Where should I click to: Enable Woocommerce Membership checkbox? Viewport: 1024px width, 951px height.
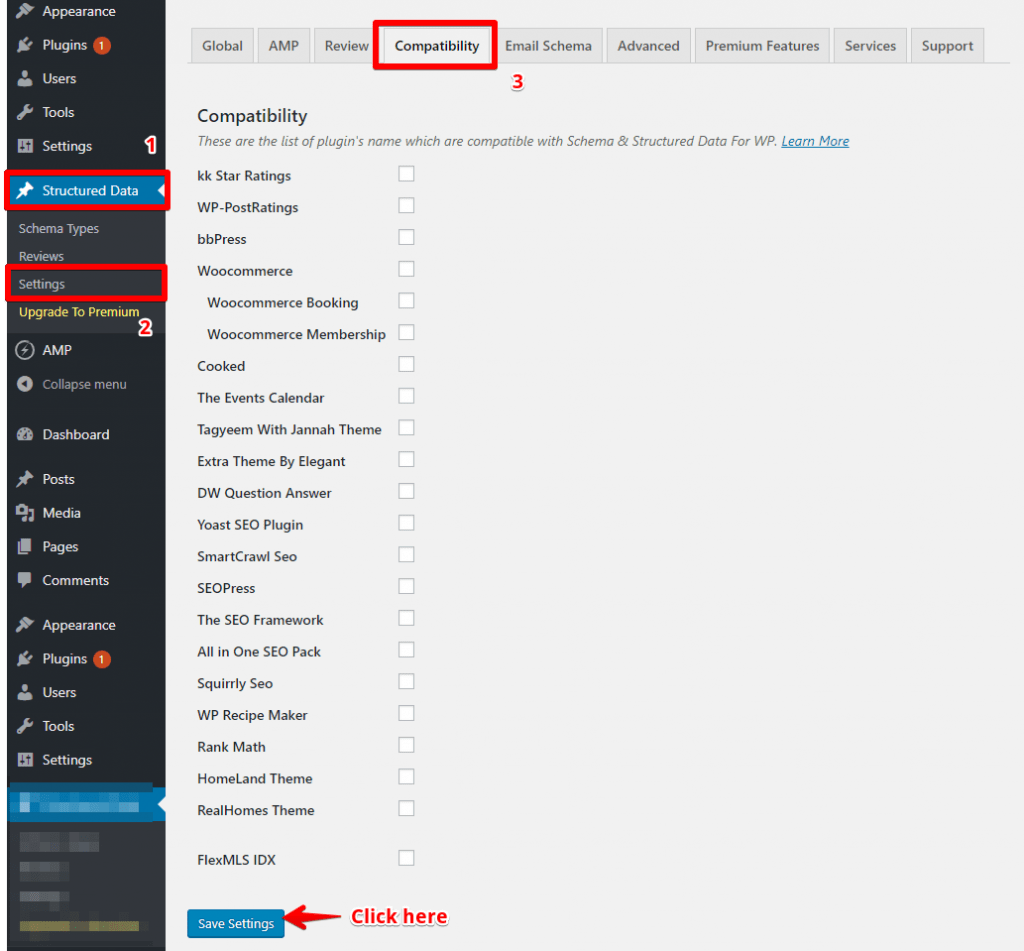(406, 332)
